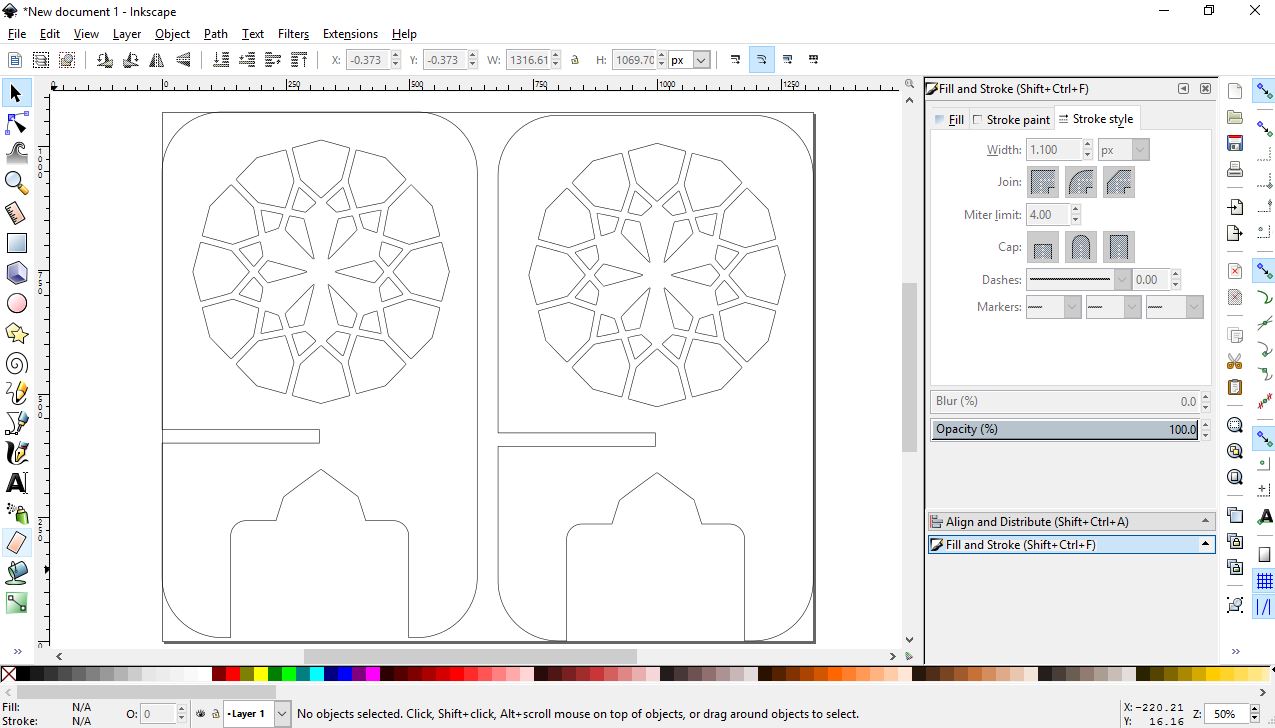Pick the yellow swatch in the palette
The height and width of the screenshot is (728, 1275).
click(x=261, y=675)
